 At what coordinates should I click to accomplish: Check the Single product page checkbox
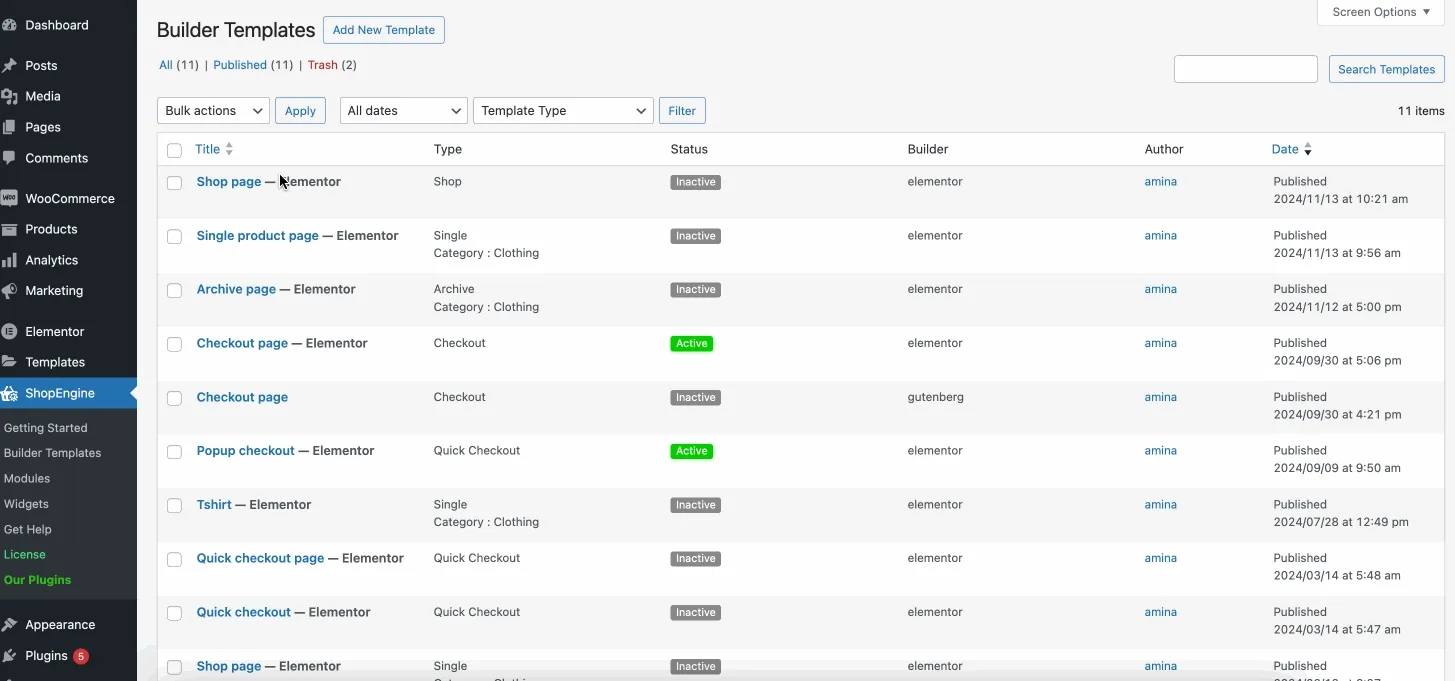point(174,237)
